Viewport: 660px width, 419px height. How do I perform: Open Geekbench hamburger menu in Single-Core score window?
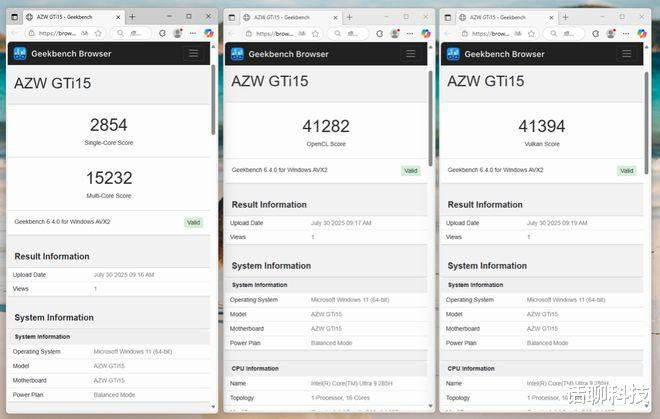pos(194,53)
